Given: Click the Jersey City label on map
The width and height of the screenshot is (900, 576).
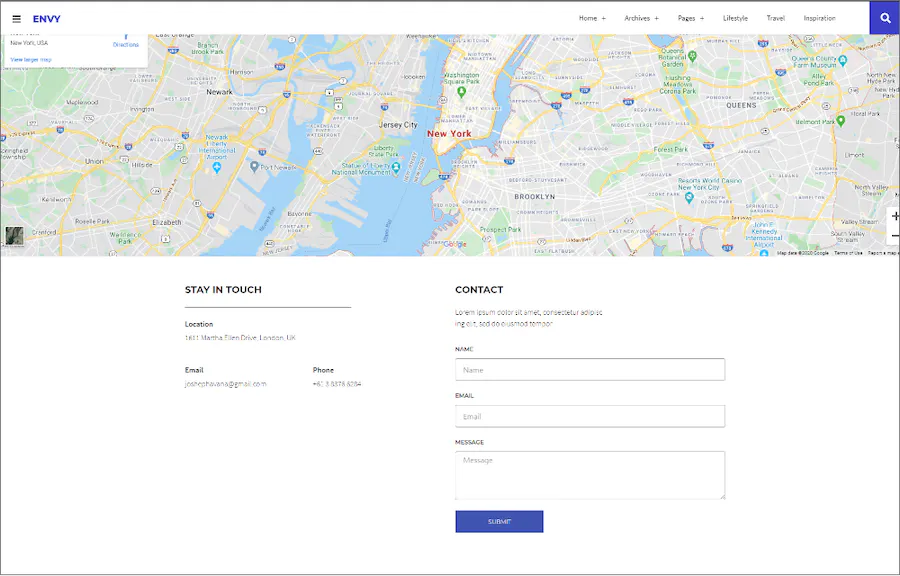Looking at the screenshot, I should (398, 124).
